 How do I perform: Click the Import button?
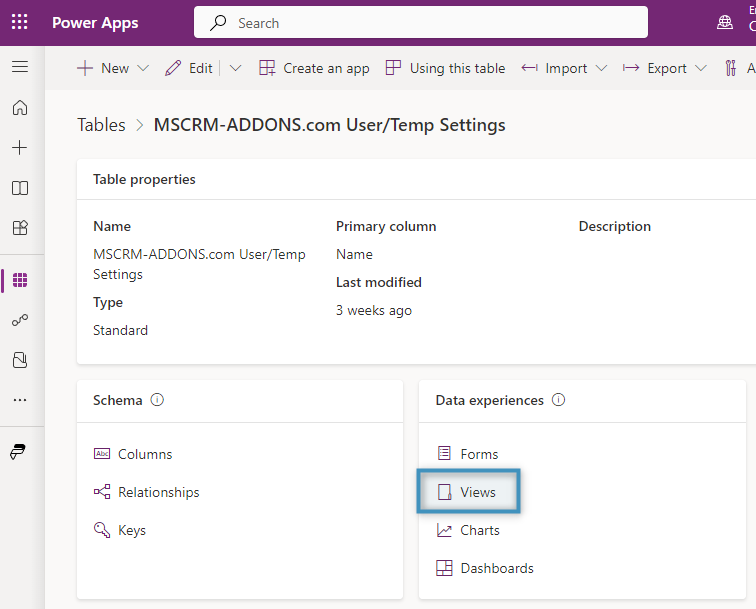coord(554,68)
